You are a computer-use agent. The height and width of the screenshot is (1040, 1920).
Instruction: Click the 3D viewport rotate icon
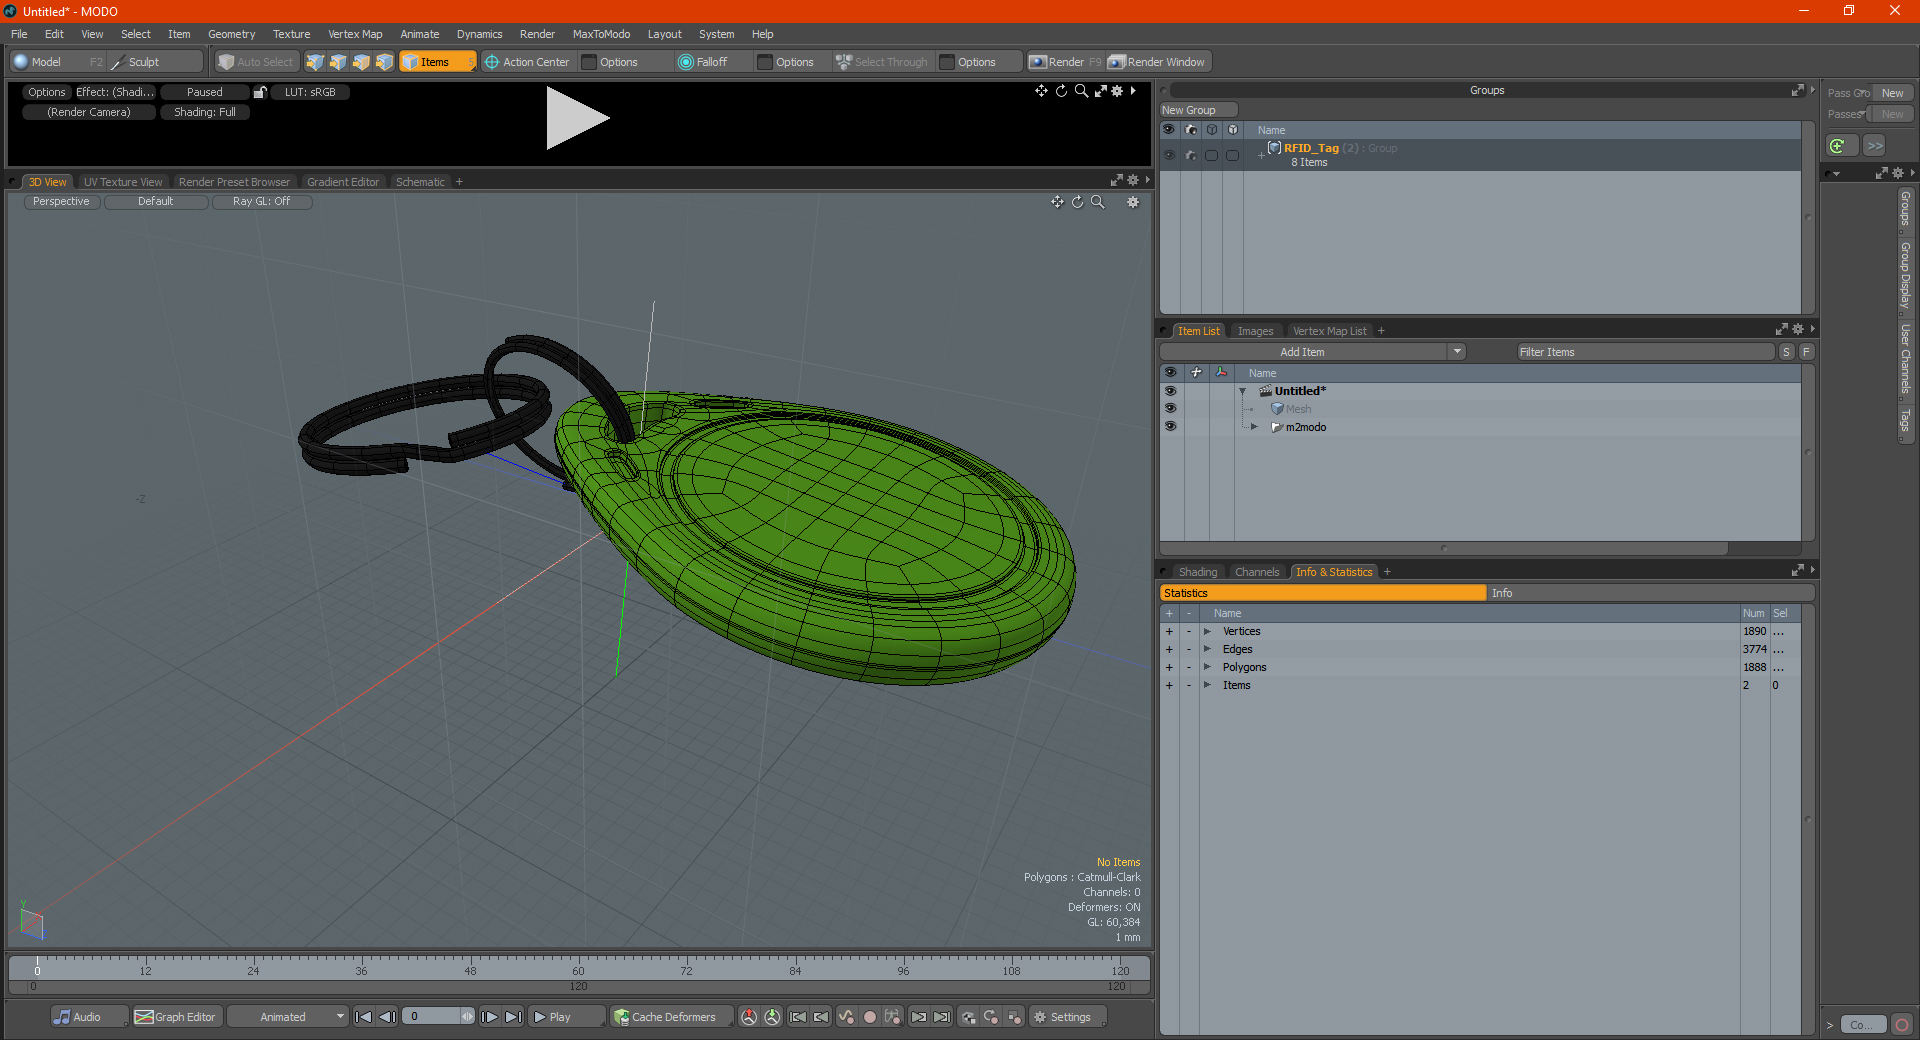1077,202
